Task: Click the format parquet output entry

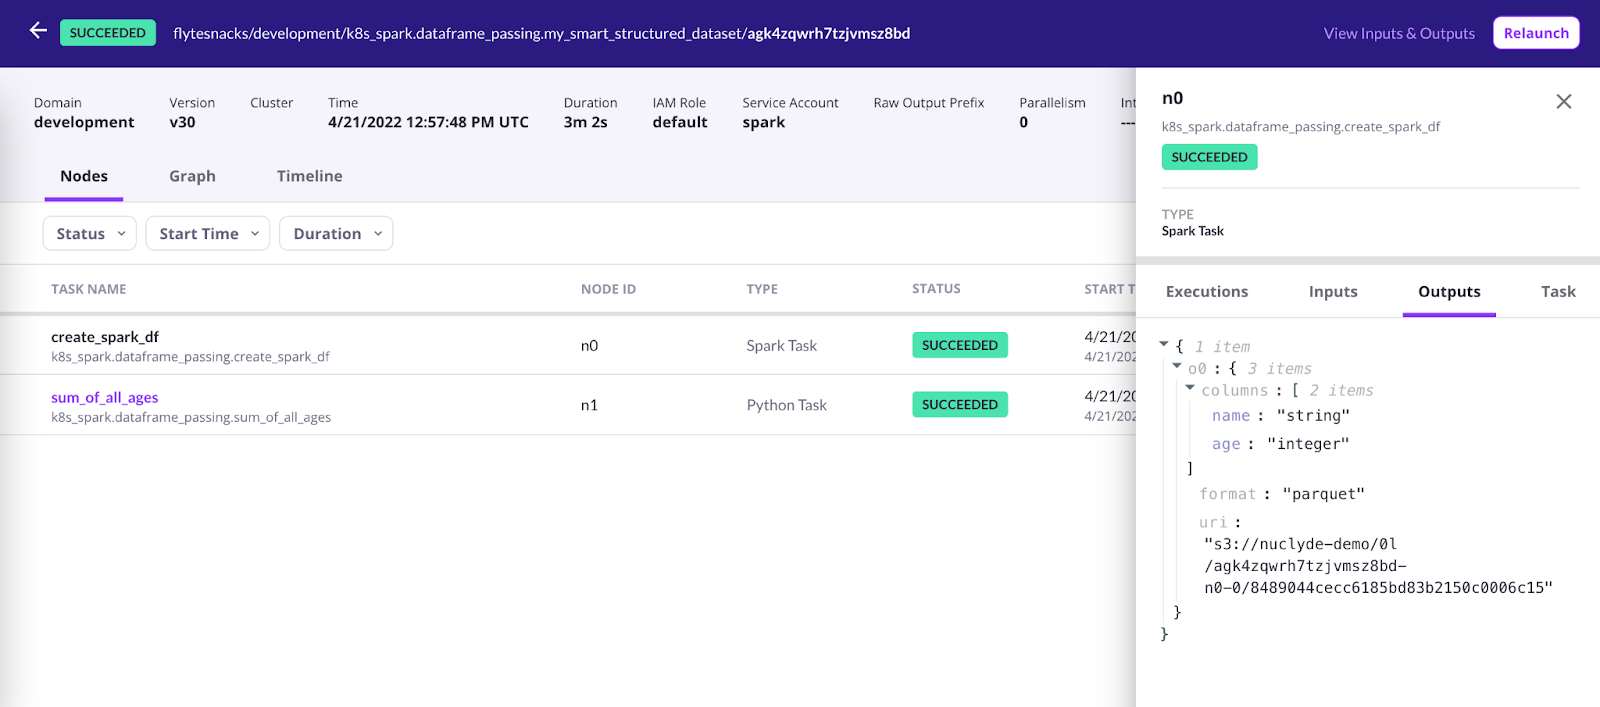Action: 1282,494
